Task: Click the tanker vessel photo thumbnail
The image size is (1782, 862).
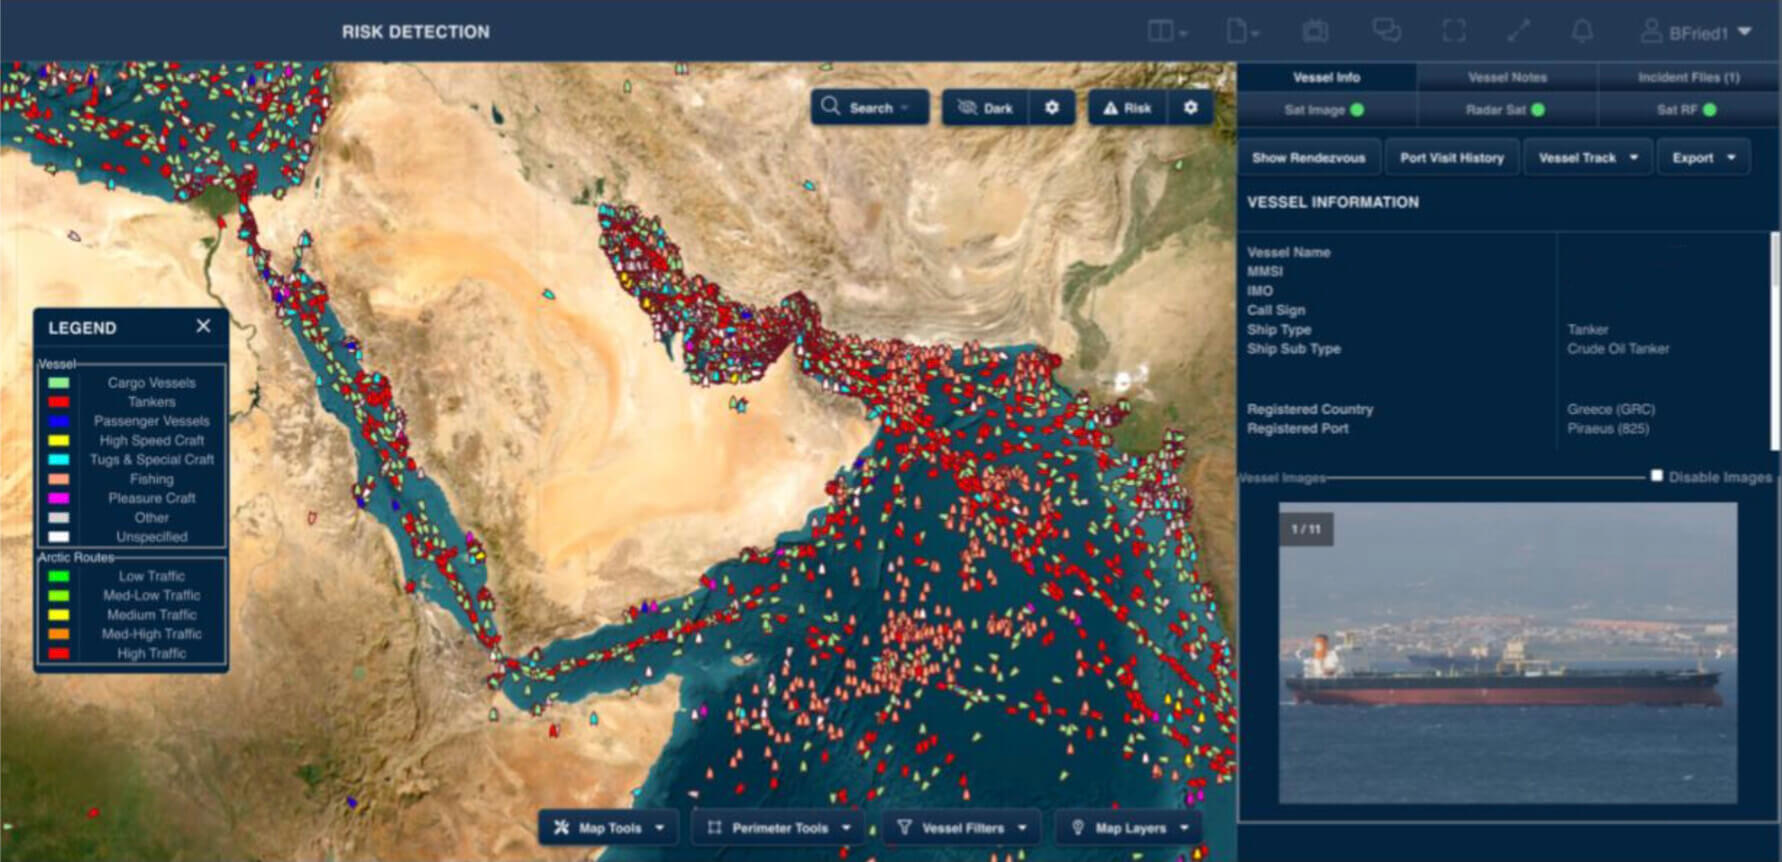Action: point(1507,653)
